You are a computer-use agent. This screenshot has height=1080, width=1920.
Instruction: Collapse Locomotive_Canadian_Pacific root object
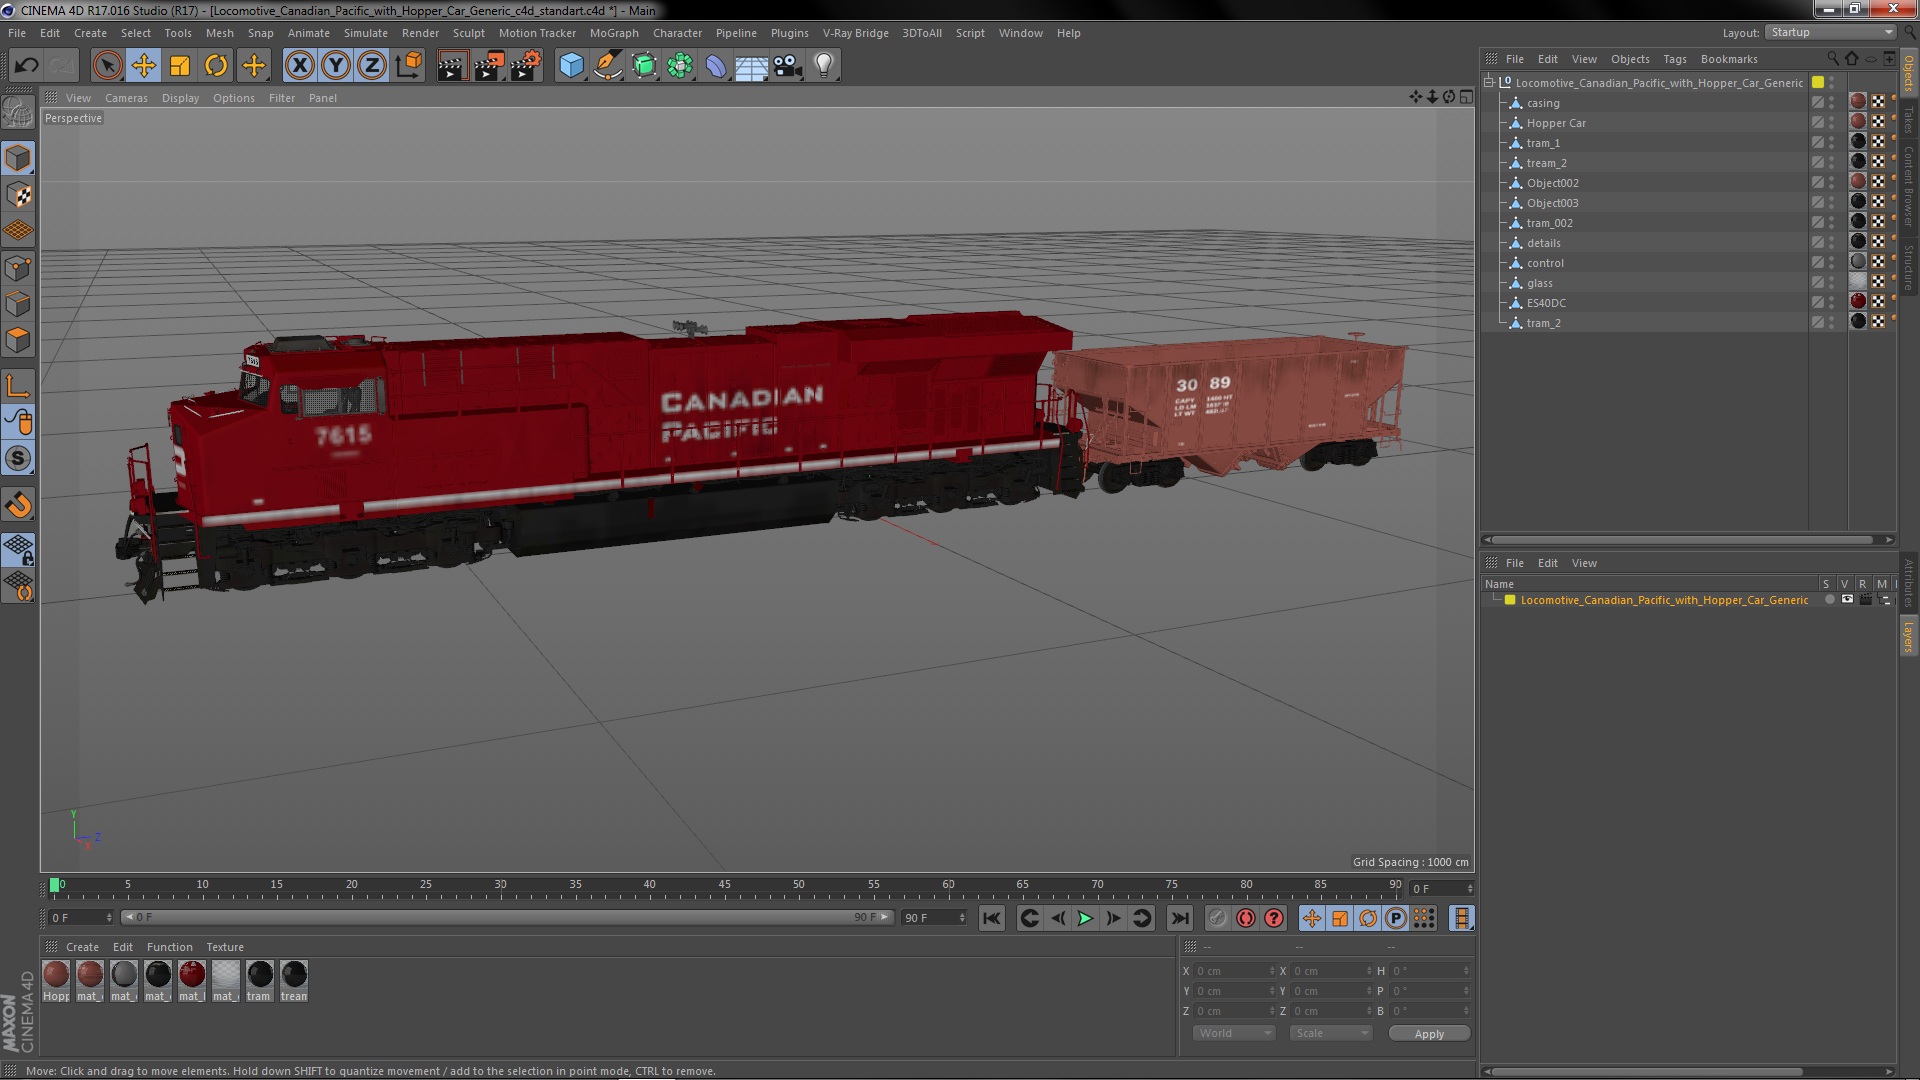click(x=1489, y=82)
